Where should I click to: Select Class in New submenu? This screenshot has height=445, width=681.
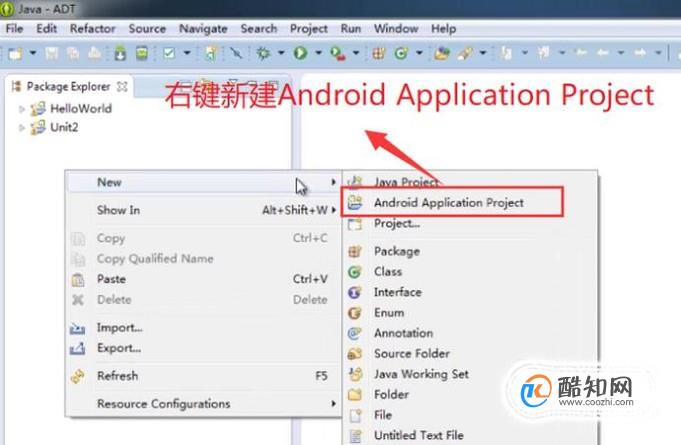[x=470, y=272]
